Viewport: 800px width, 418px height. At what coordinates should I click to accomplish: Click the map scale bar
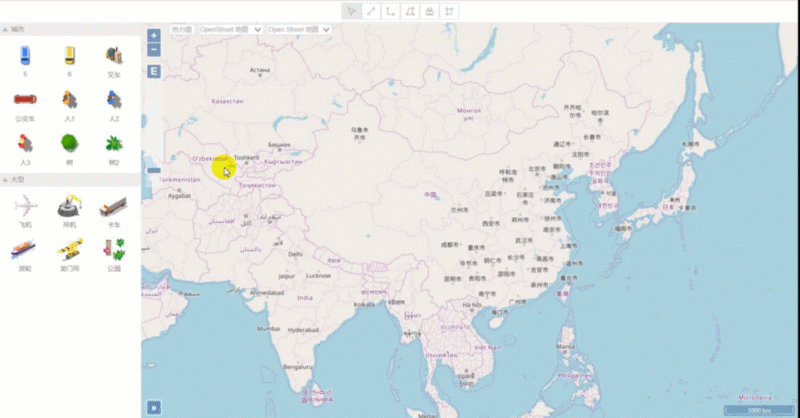759,410
